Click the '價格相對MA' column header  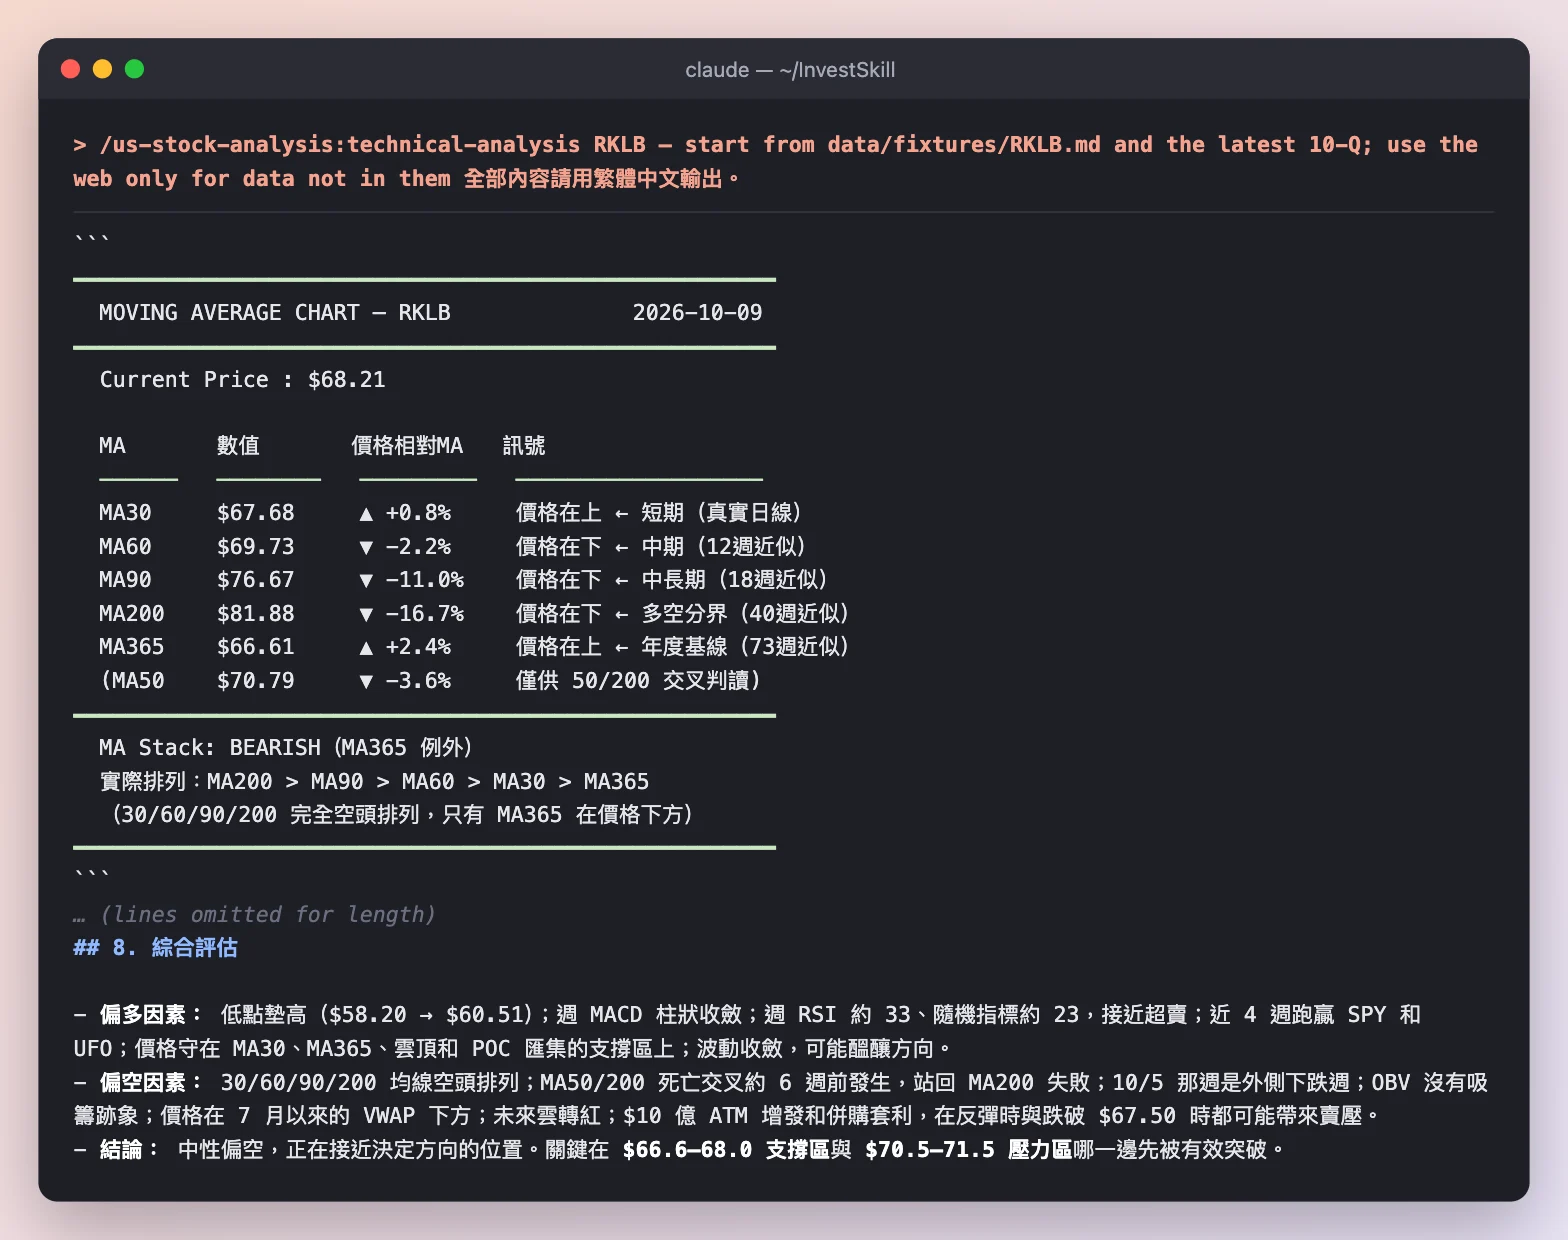click(x=407, y=446)
